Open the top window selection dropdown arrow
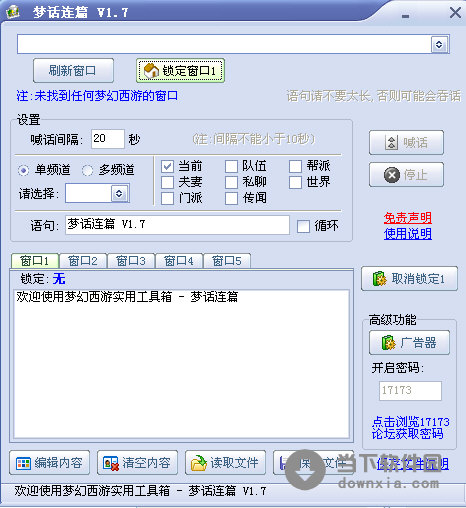This screenshot has width=466, height=508. (439, 44)
